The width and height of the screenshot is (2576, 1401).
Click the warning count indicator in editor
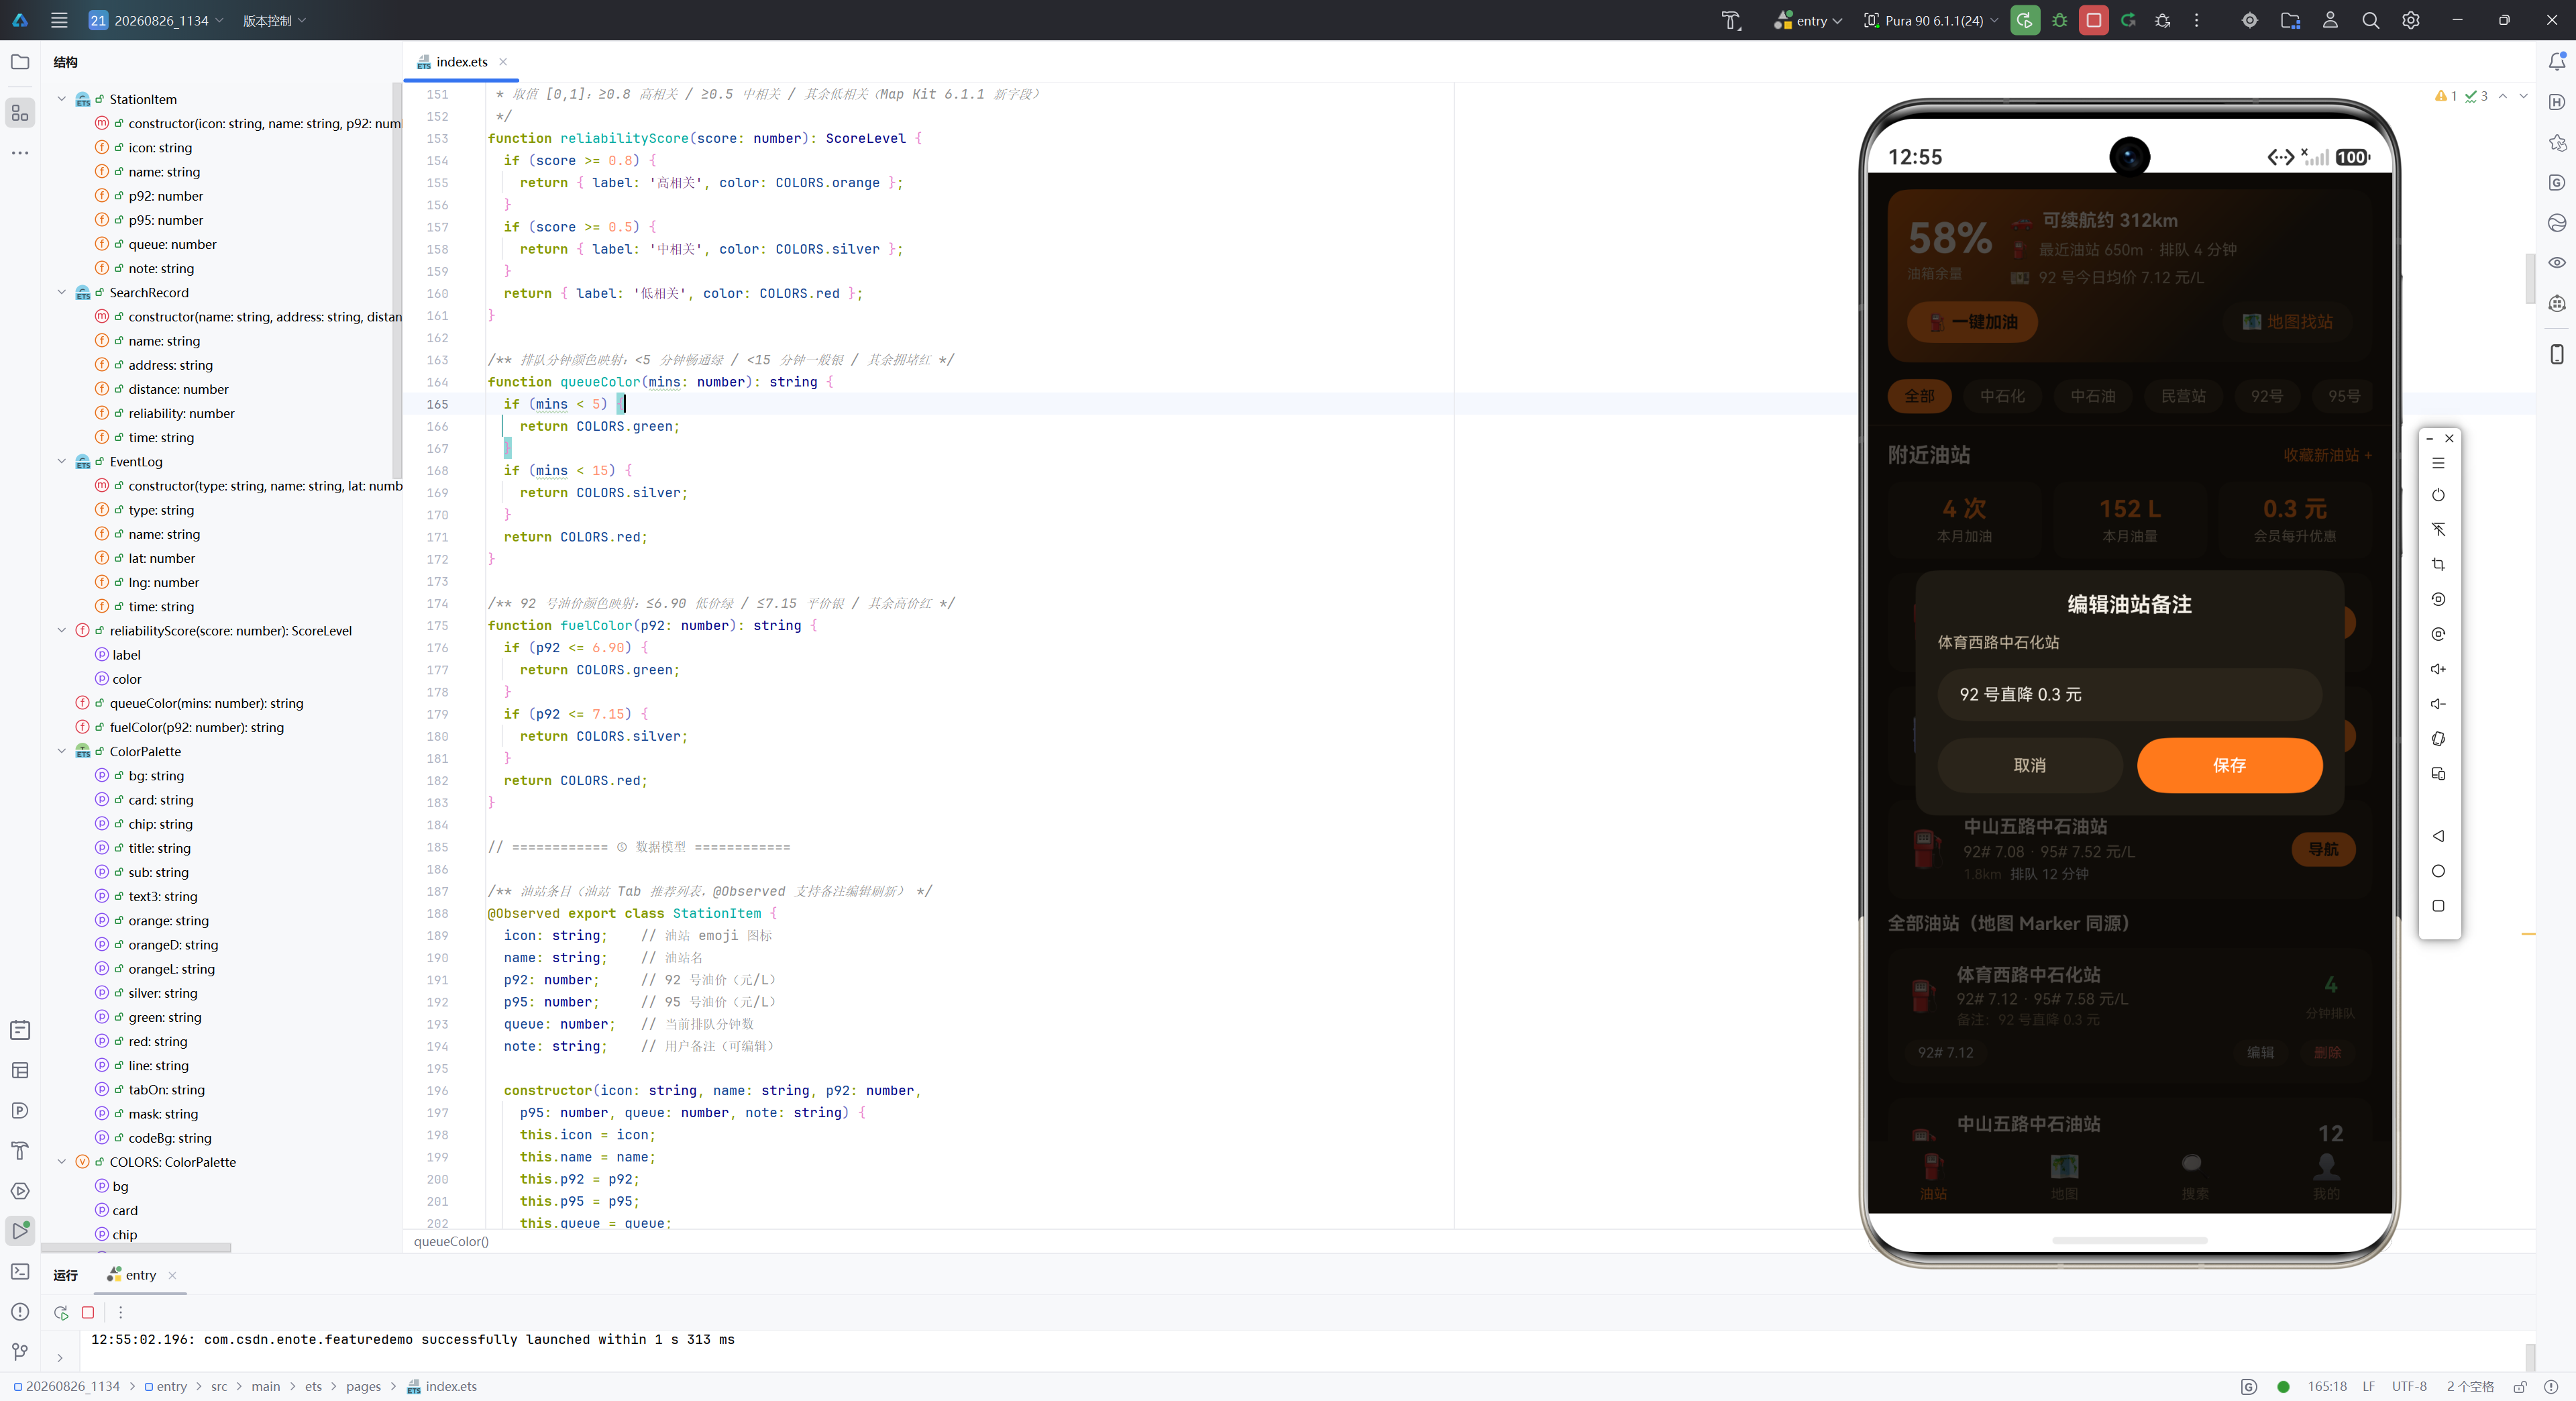[2446, 96]
